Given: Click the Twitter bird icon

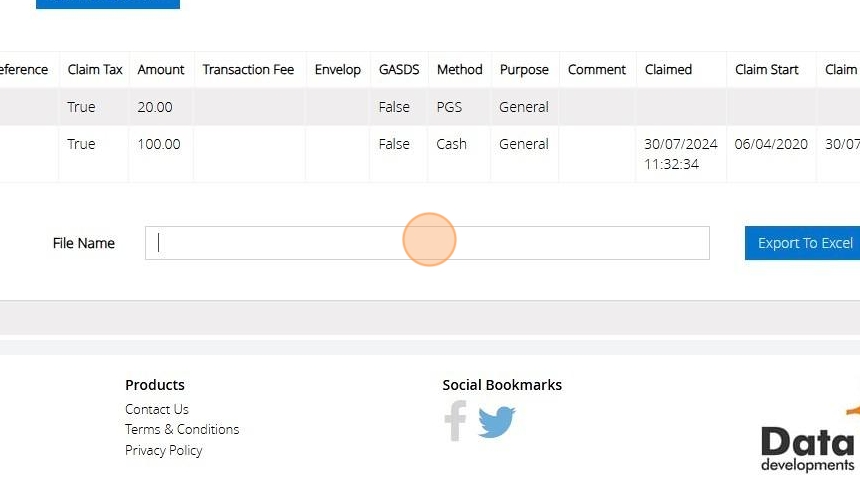Looking at the screenshot, I should click(496, 421).
